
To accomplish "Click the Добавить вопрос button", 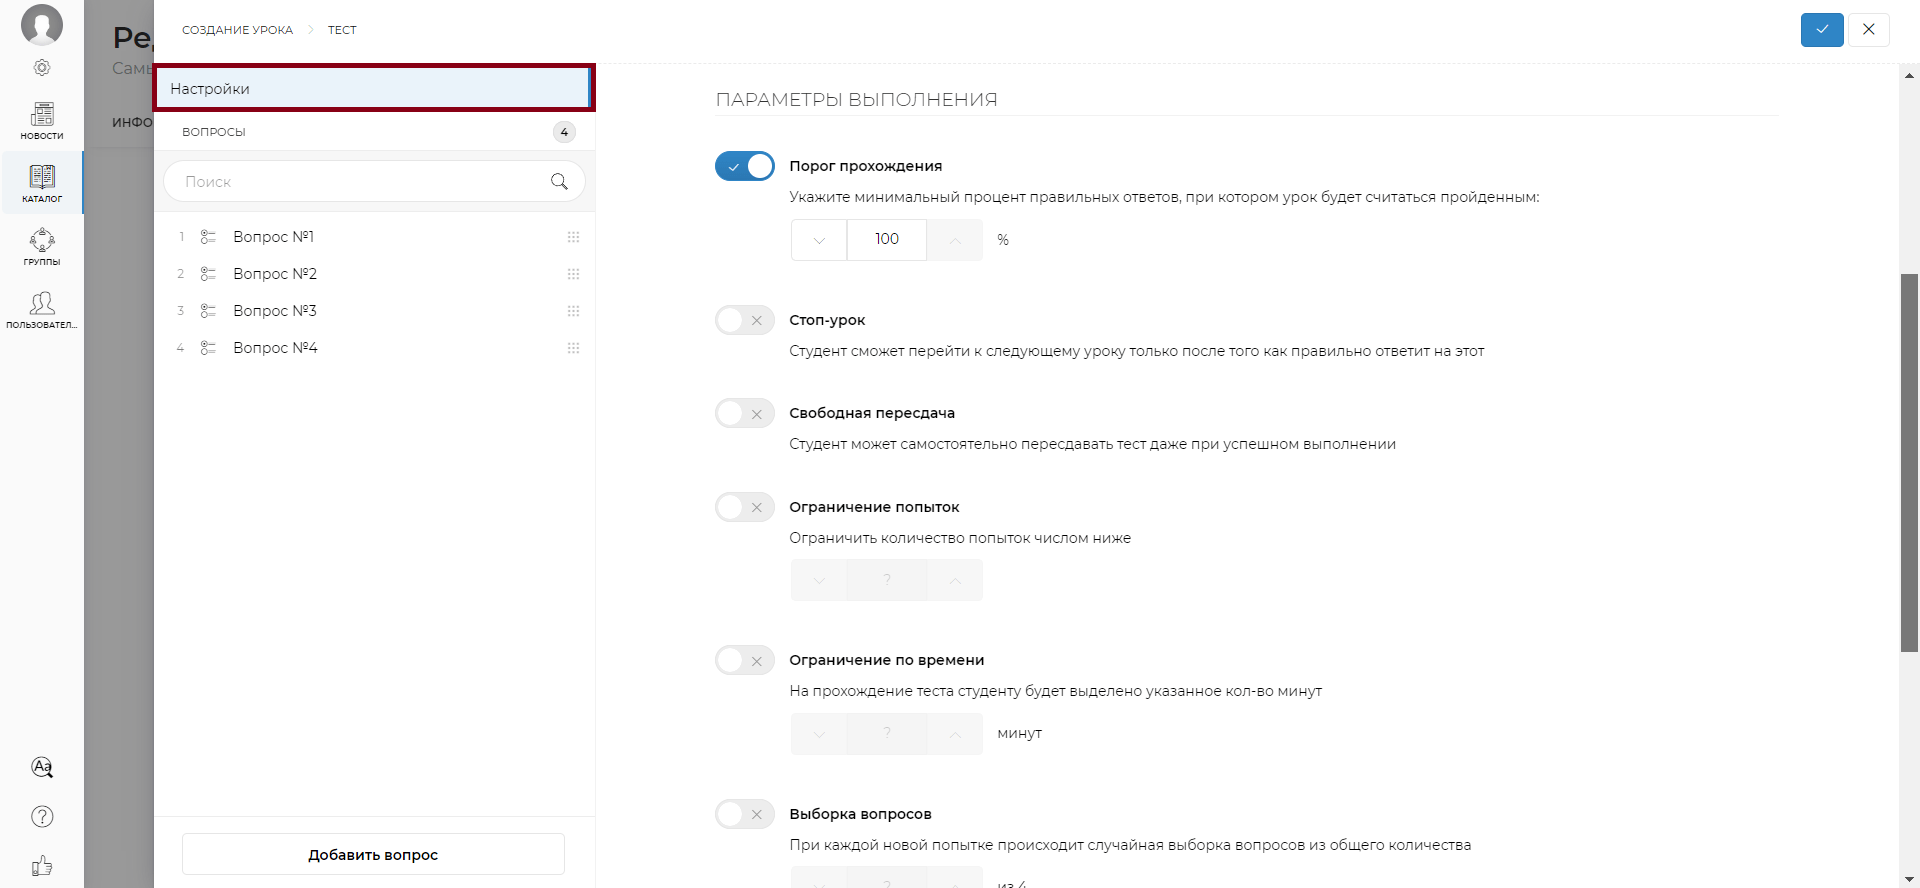I will tap(373, 854).
